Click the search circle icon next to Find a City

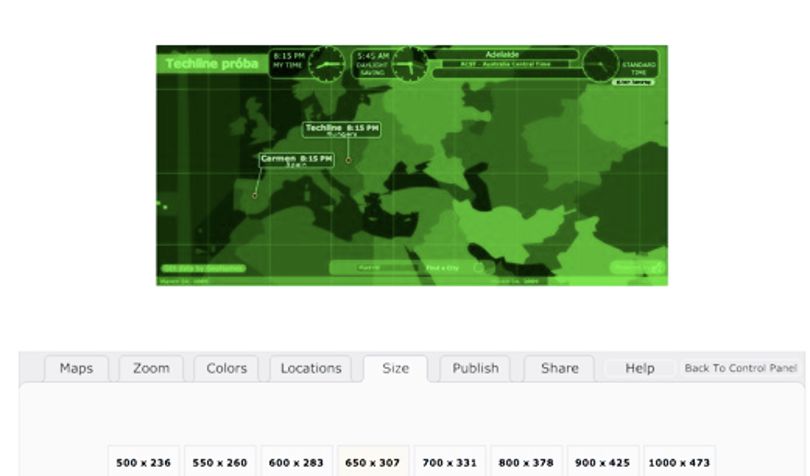tap(479, 268)
